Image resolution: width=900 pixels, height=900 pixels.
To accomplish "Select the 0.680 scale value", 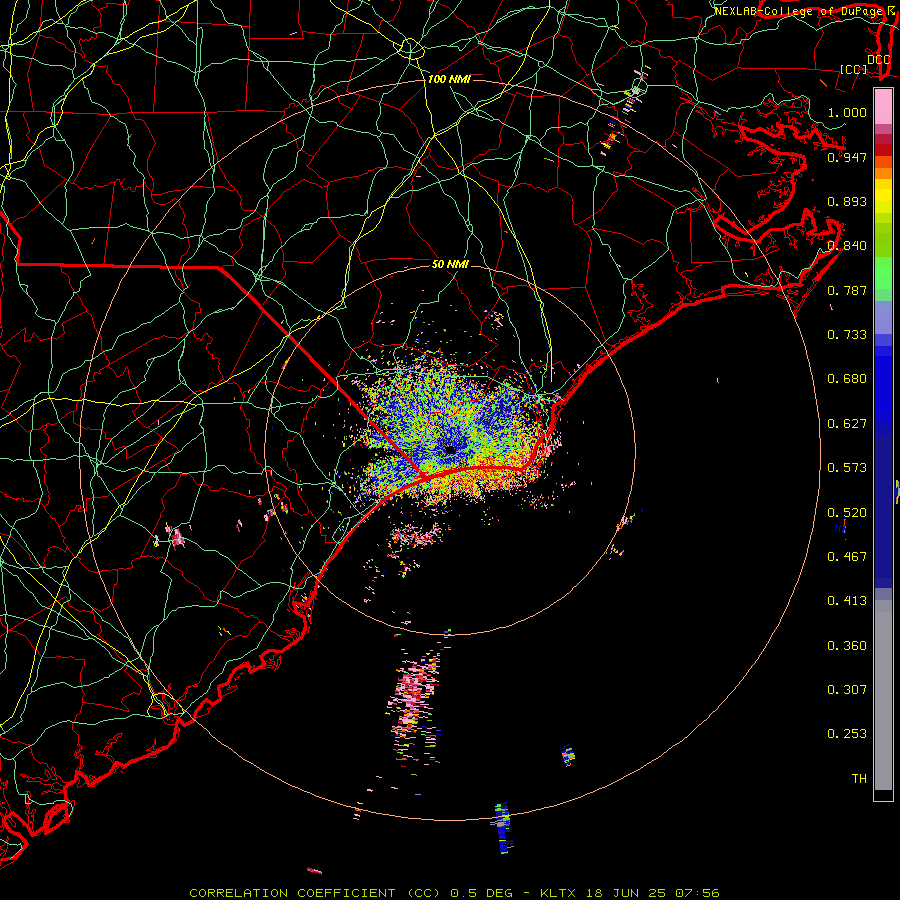I will click(847, 379).
